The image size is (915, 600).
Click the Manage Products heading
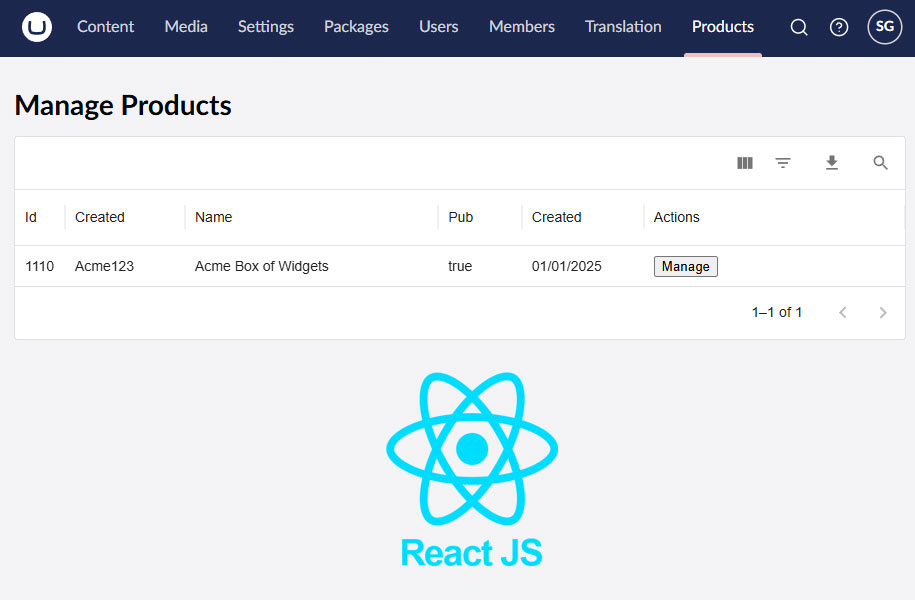pyautogui.click(x=123, y=106)
